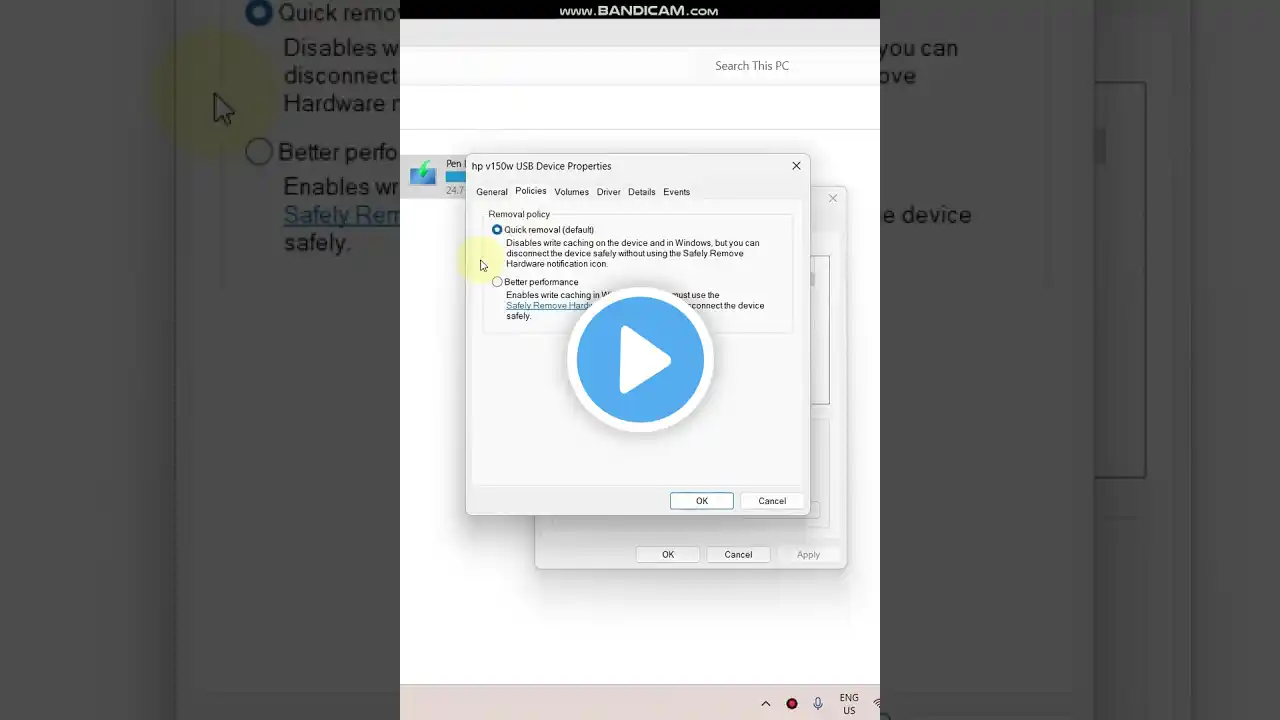
Task: Click OK in the background properties window
Action: point(668,554)
